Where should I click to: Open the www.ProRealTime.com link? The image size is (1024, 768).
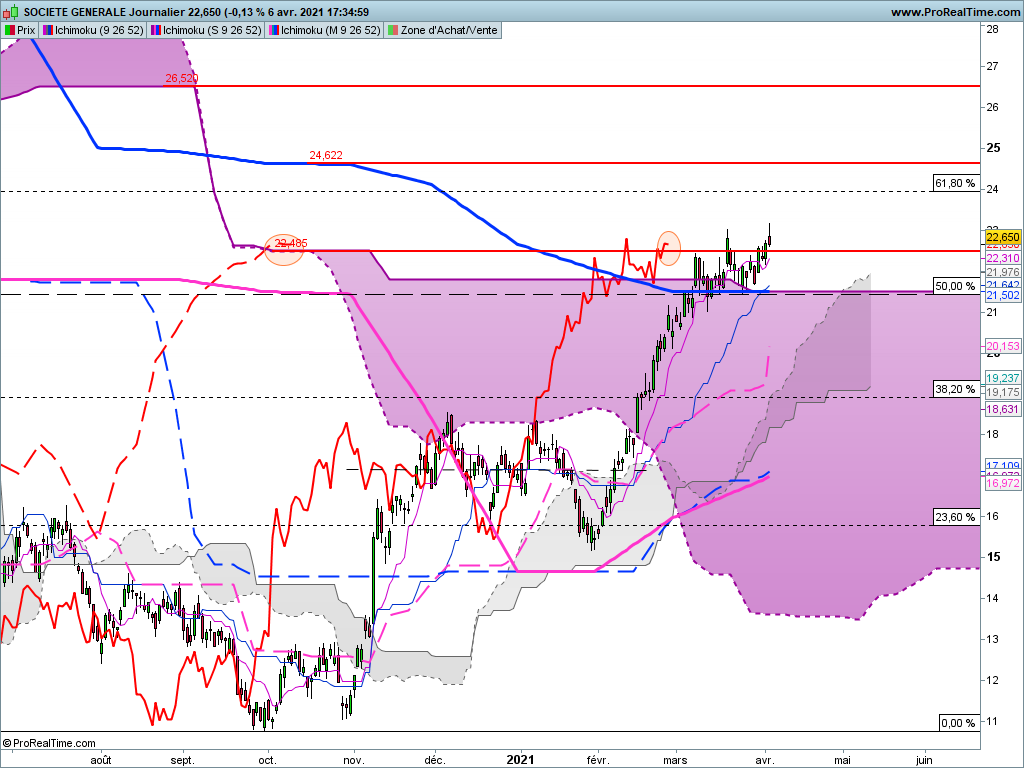tap(955, 12)
